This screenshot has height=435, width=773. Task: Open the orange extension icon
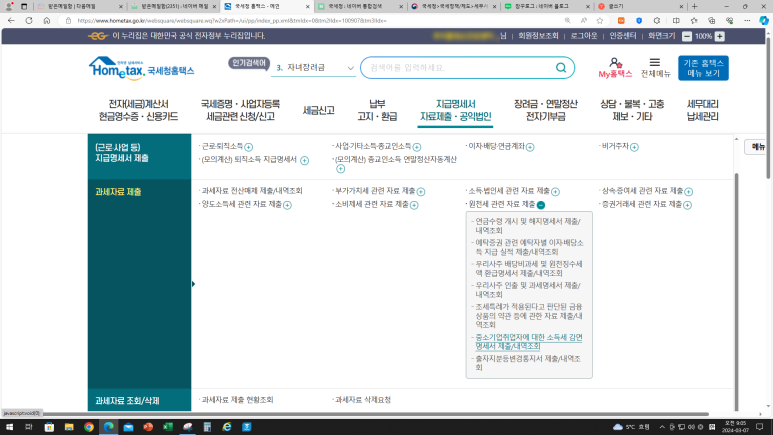621,21
